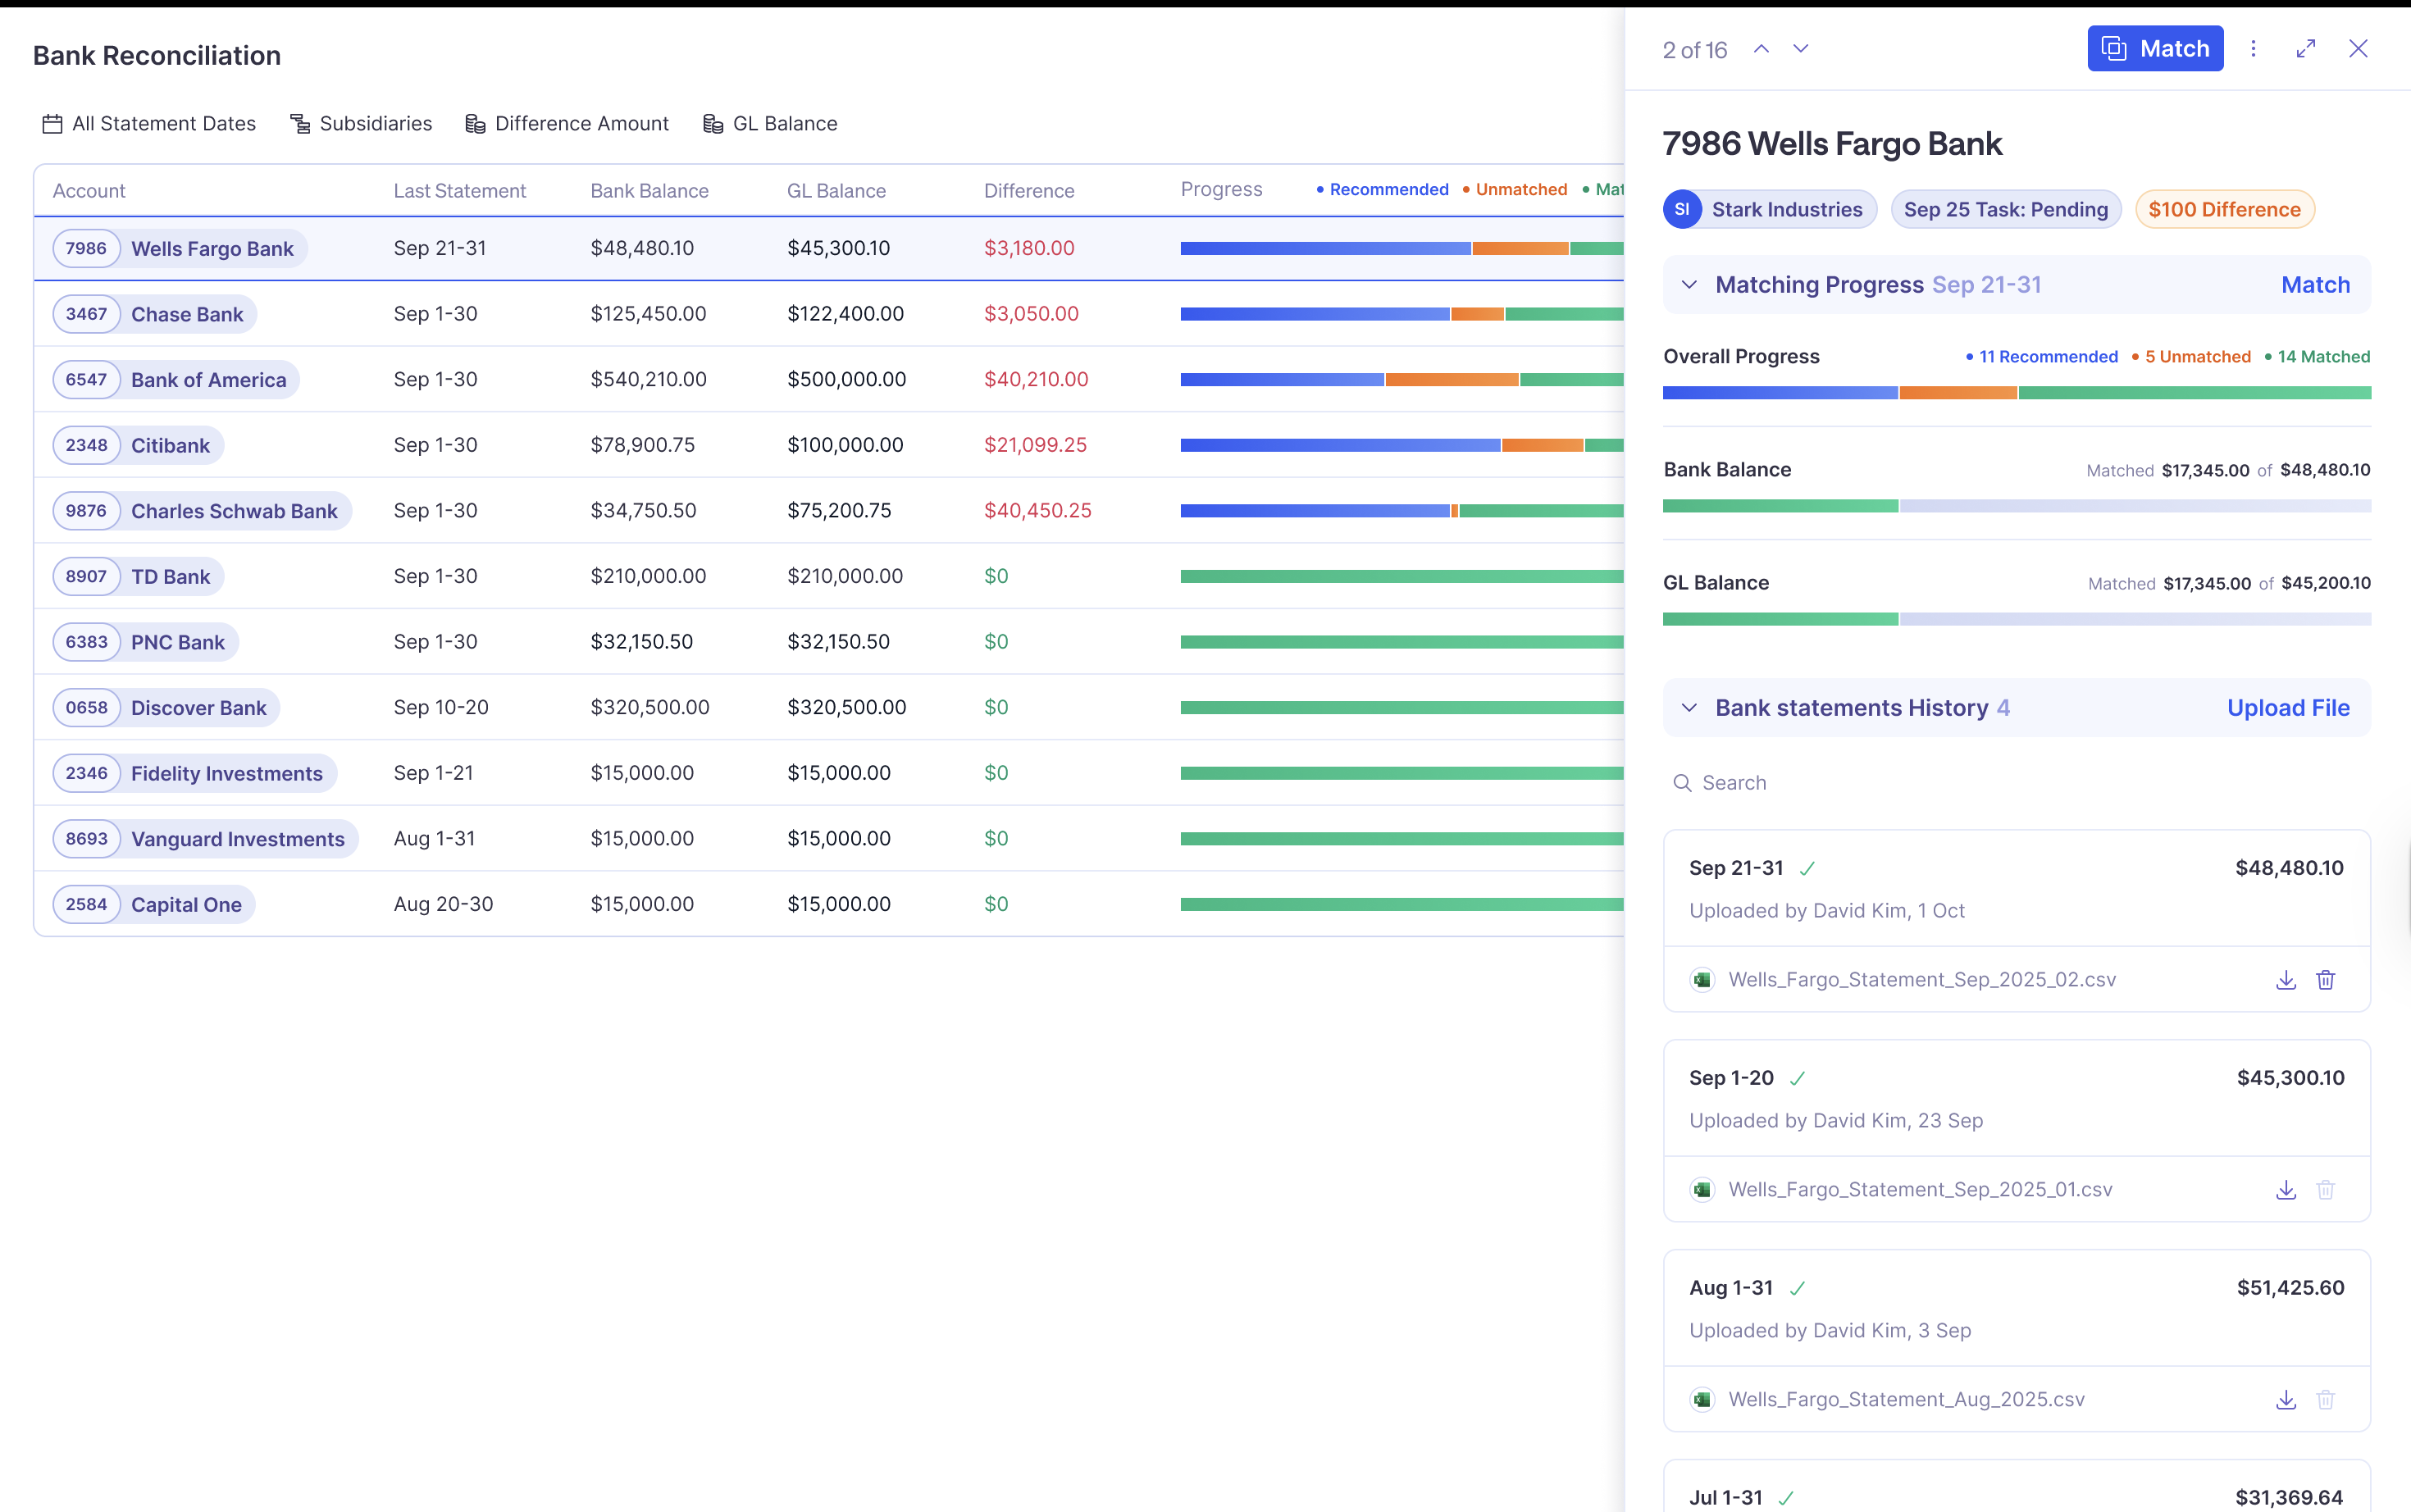
Task: Navigate to previous account with up chevron
Action: (x=1761, y=48)
